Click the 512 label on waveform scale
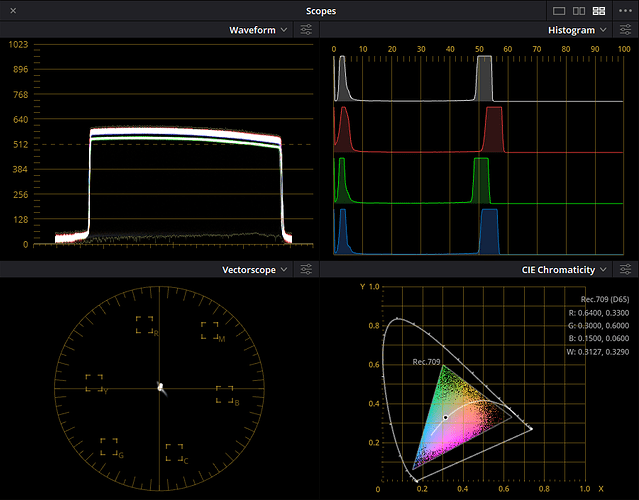Viewport: 639px width, 500px height. click(x=20, y=144)
